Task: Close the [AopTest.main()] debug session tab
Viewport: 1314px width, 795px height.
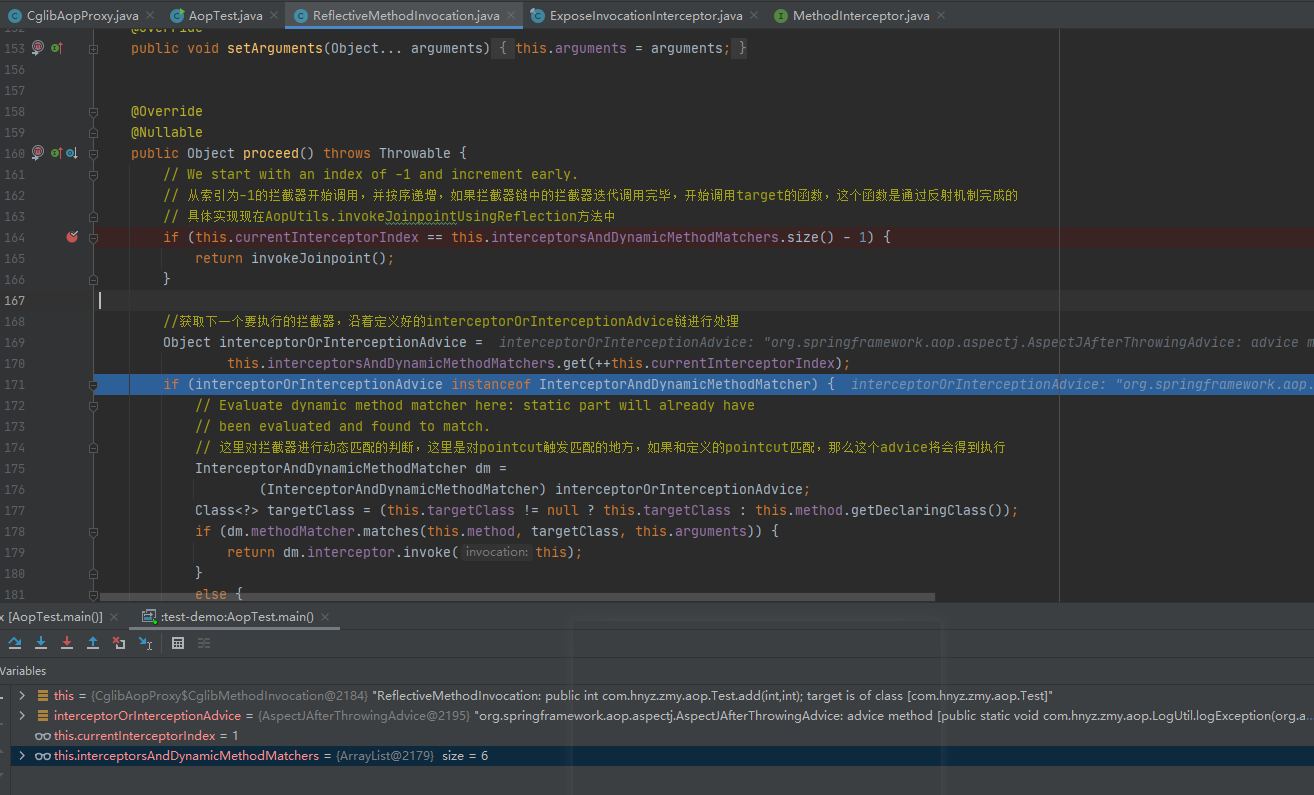Action: pos(114,617)
